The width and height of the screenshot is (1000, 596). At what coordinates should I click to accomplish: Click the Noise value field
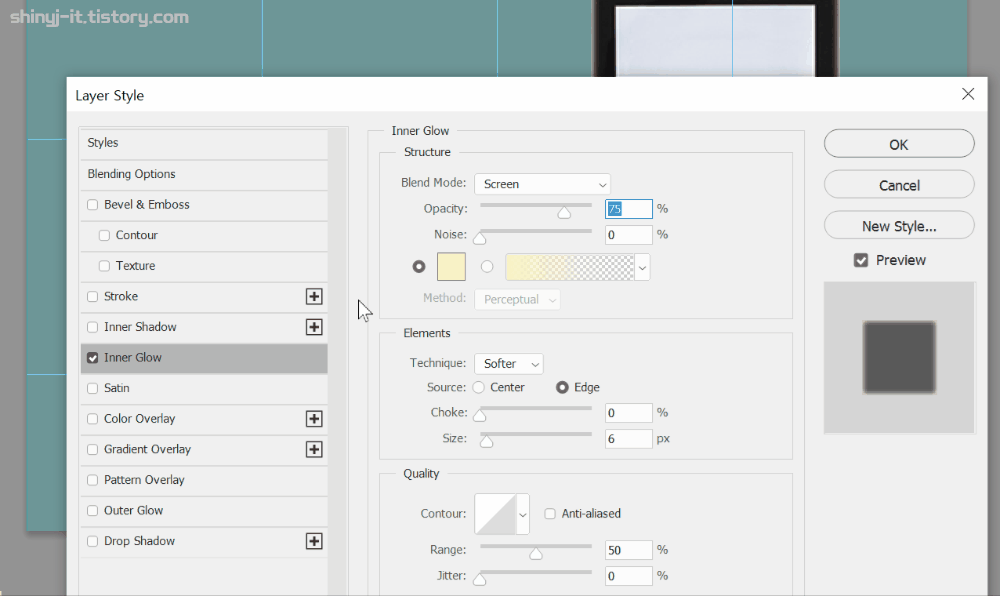629,235
